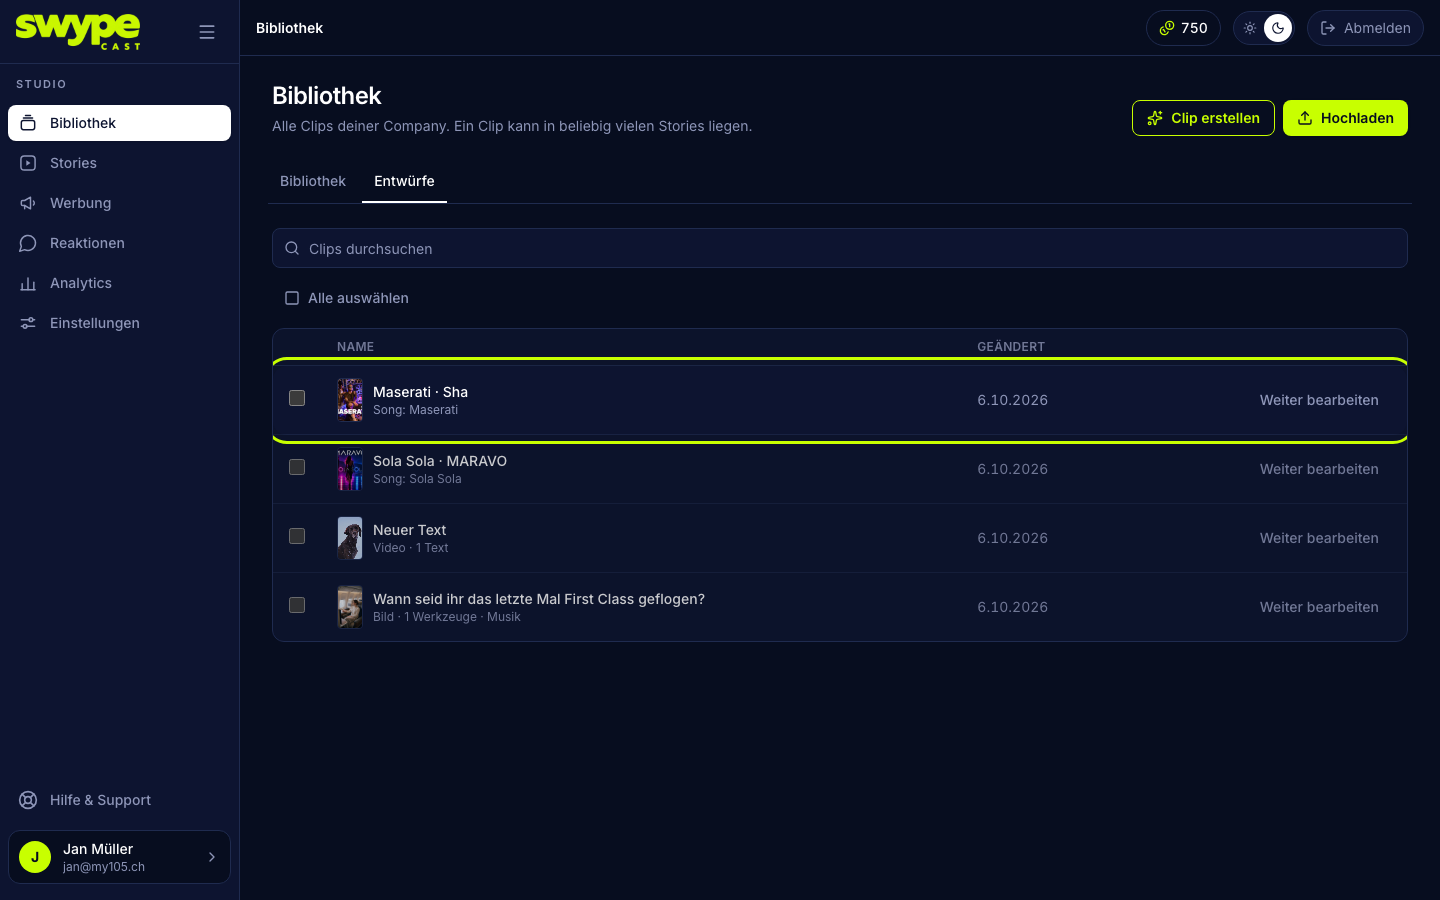Viewport: 1440px width, 900px height.
Task: Expand the Jan Müller account chevron
Action: [x=211, y=857]
